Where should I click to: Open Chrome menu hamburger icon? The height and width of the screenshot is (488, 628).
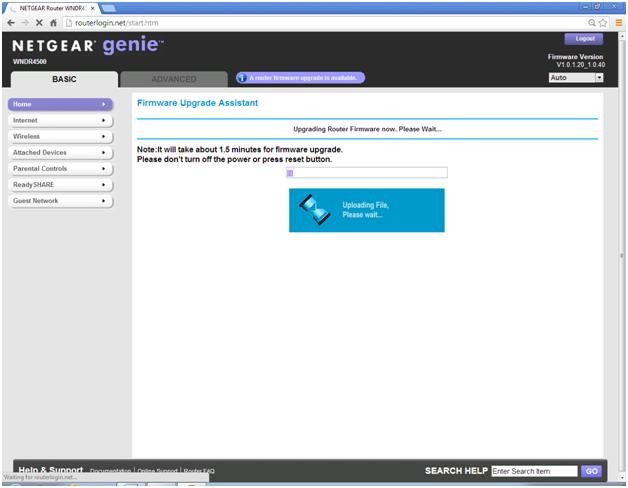point(619,23)
